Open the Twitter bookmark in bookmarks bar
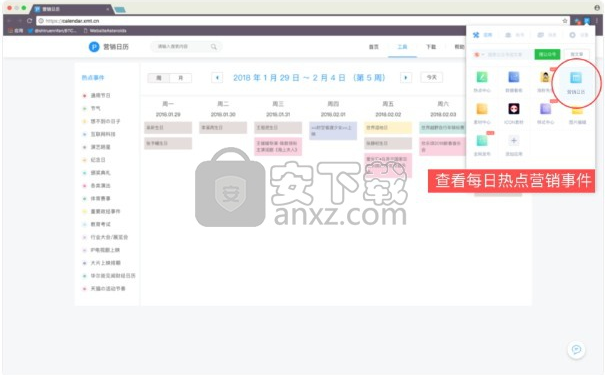Viewport: 605px width, 375px height. tap(52, 30)
